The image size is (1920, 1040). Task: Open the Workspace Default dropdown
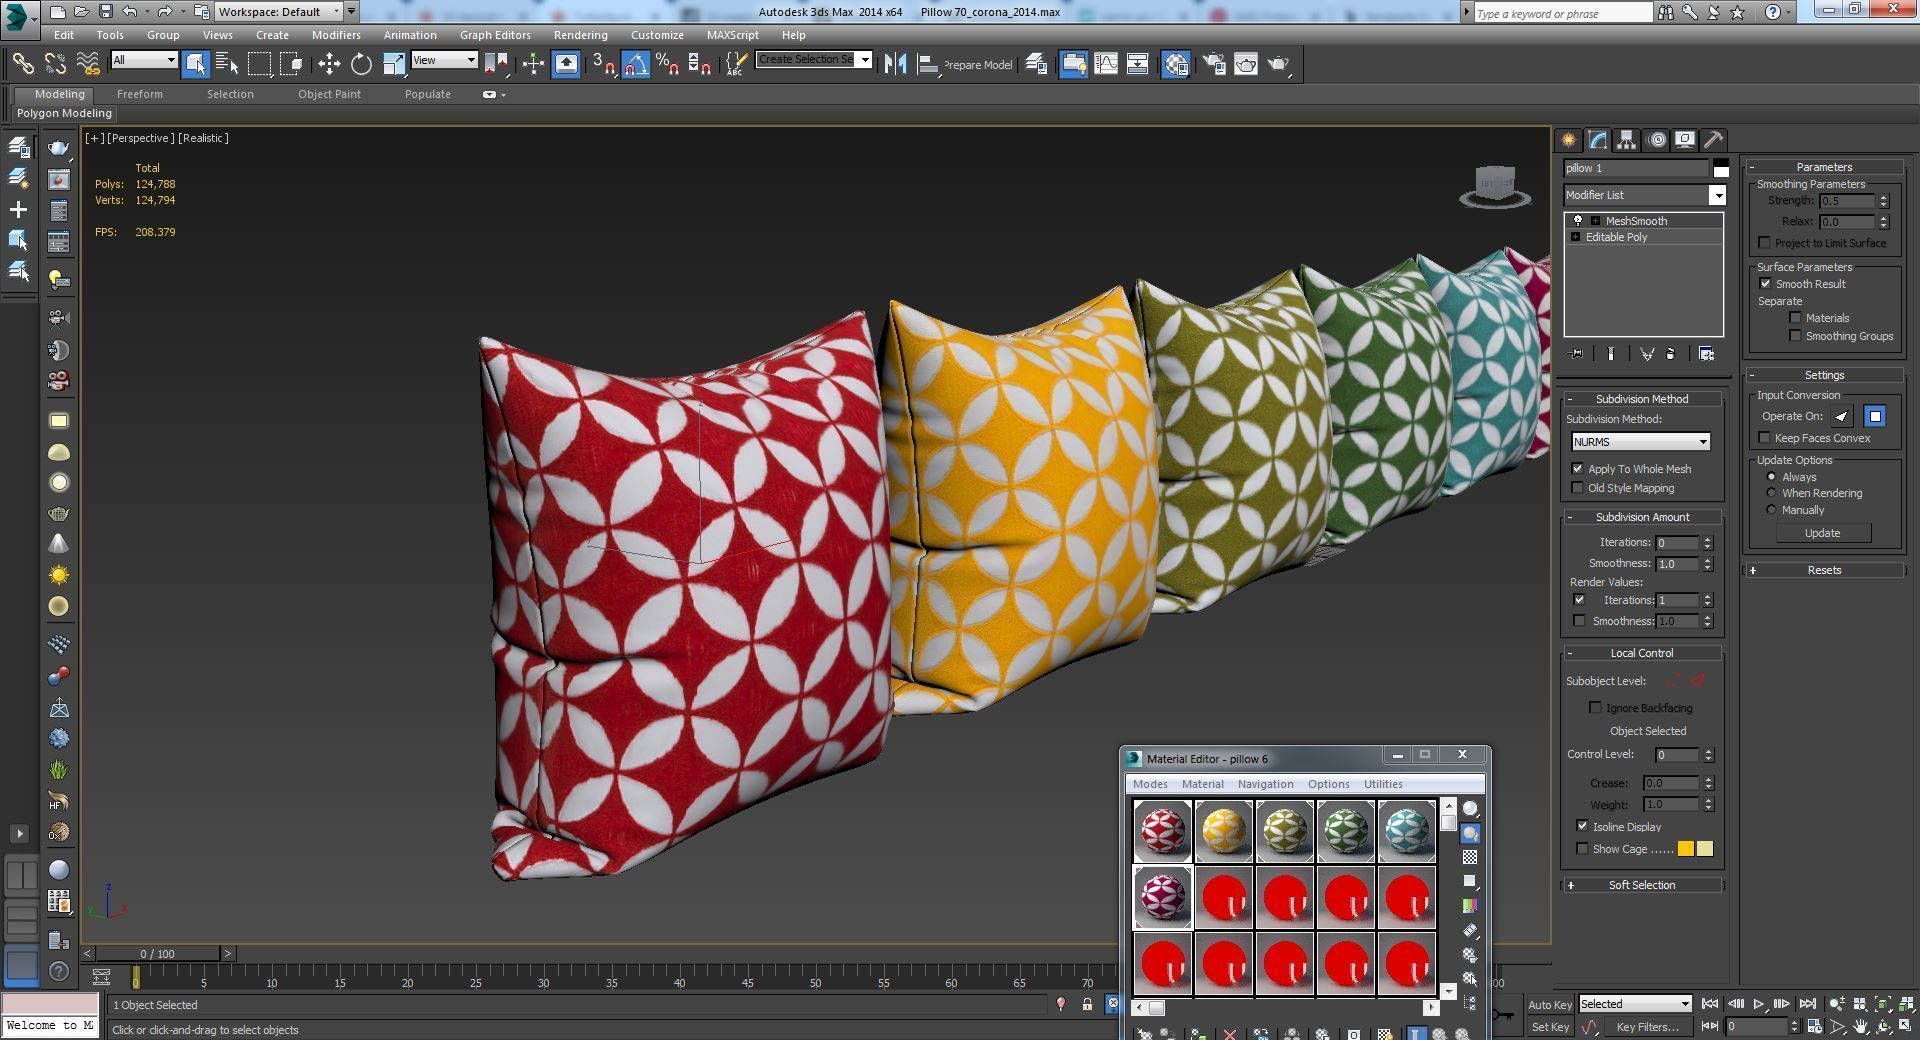coord(280,12)
